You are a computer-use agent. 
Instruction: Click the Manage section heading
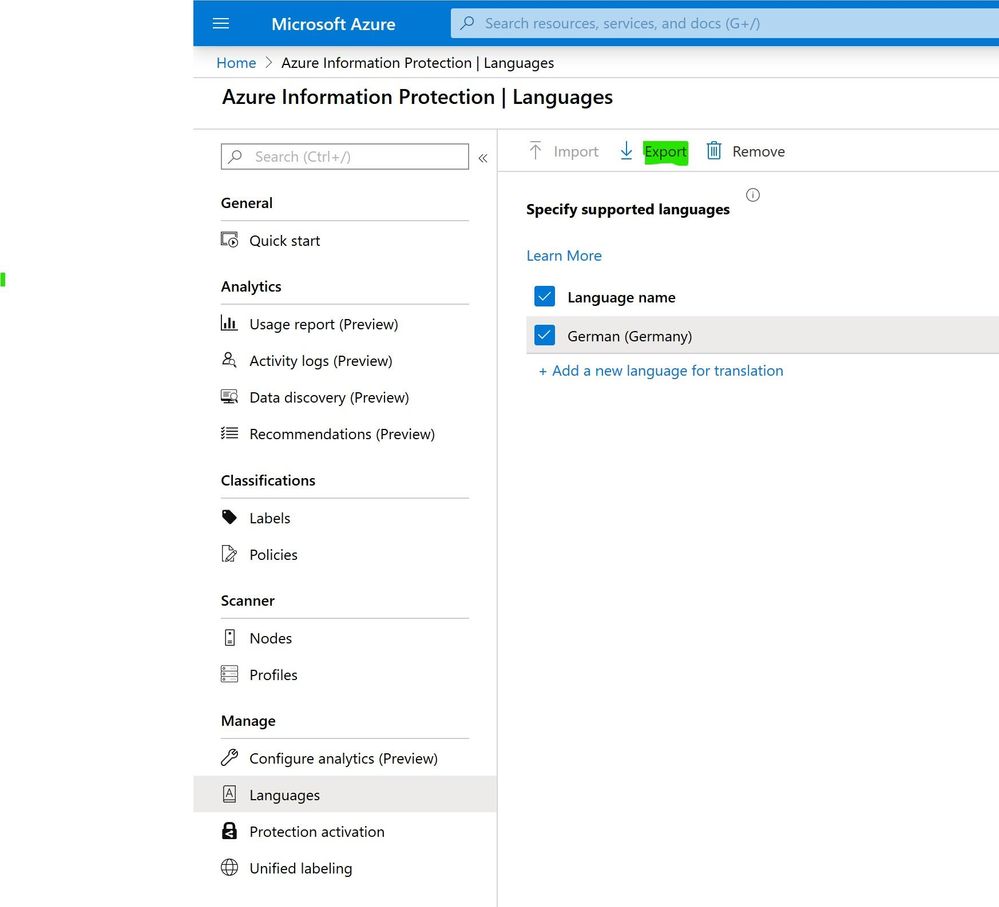248,721
